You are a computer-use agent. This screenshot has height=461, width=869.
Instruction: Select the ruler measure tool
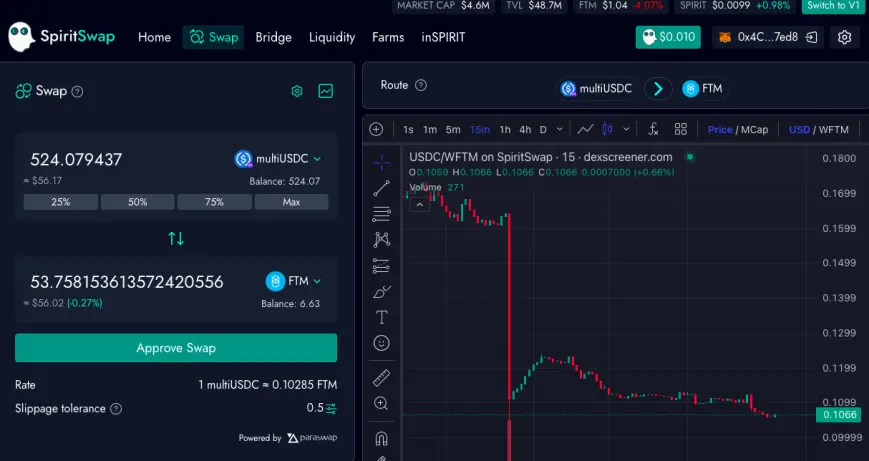pos(381,378)
